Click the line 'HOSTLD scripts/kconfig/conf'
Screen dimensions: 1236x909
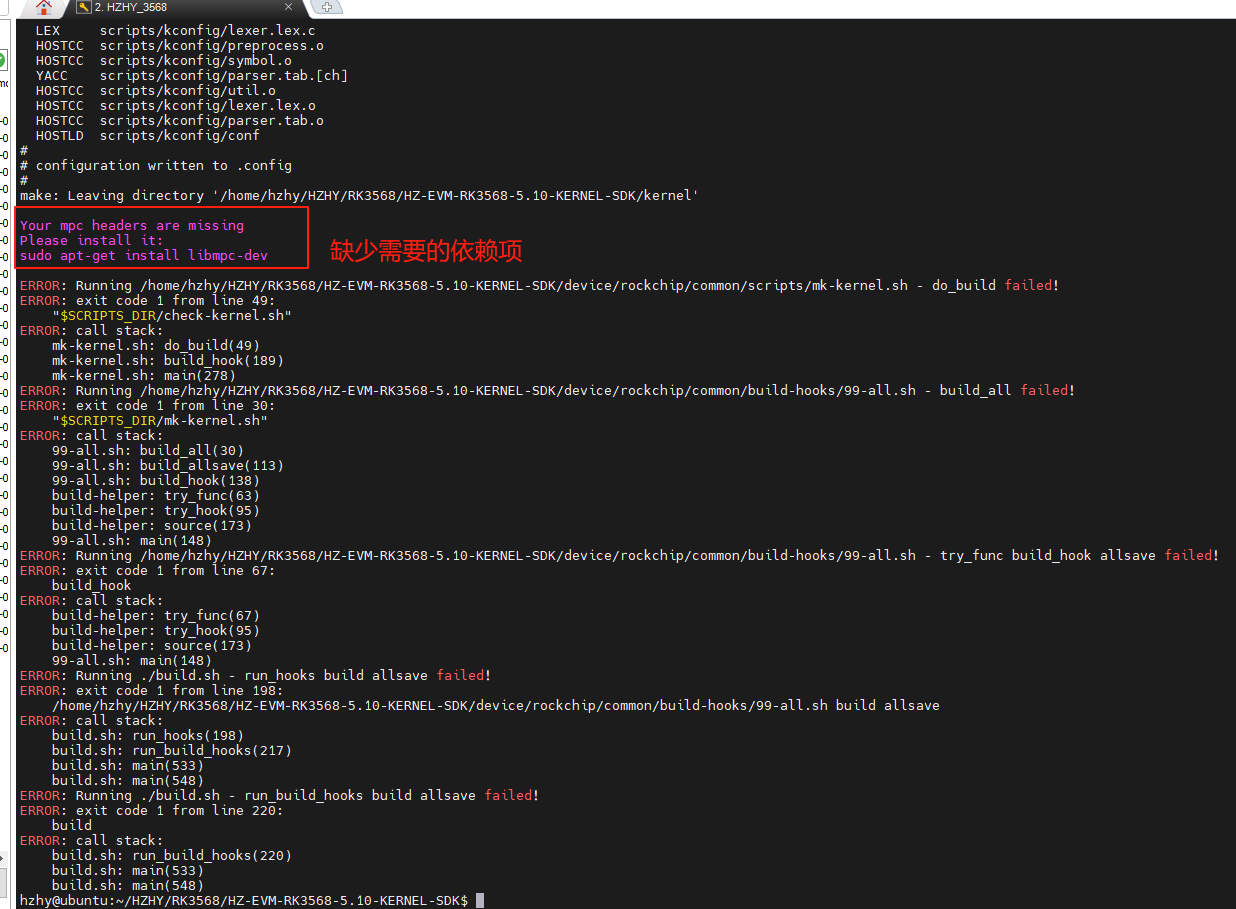(147, 136)
